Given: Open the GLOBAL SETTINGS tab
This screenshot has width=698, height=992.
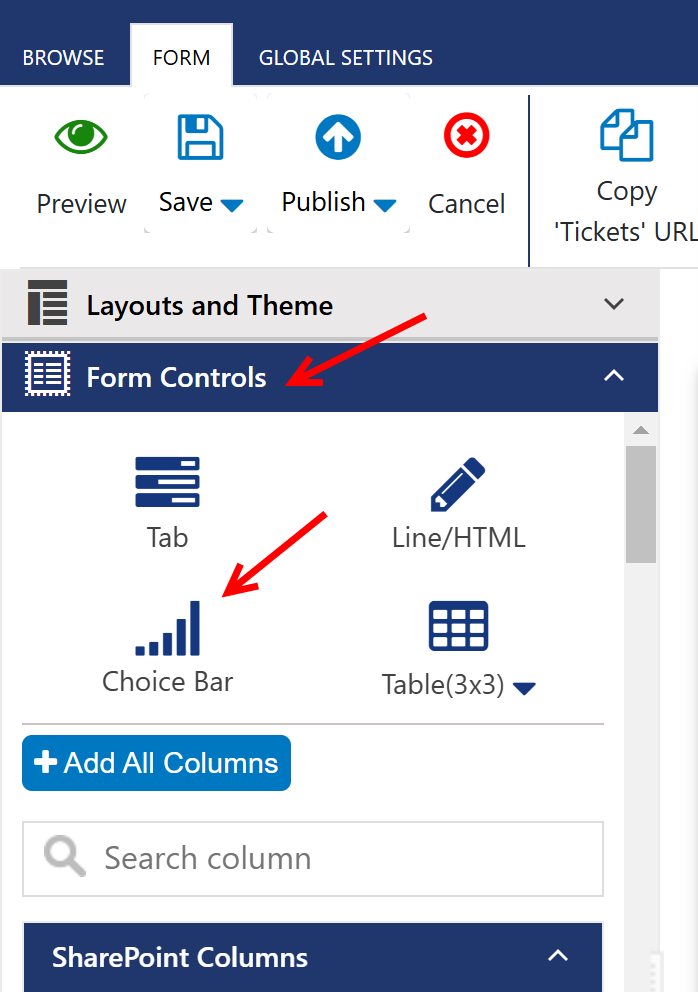Looking at the screenshot, I should 345,58.
